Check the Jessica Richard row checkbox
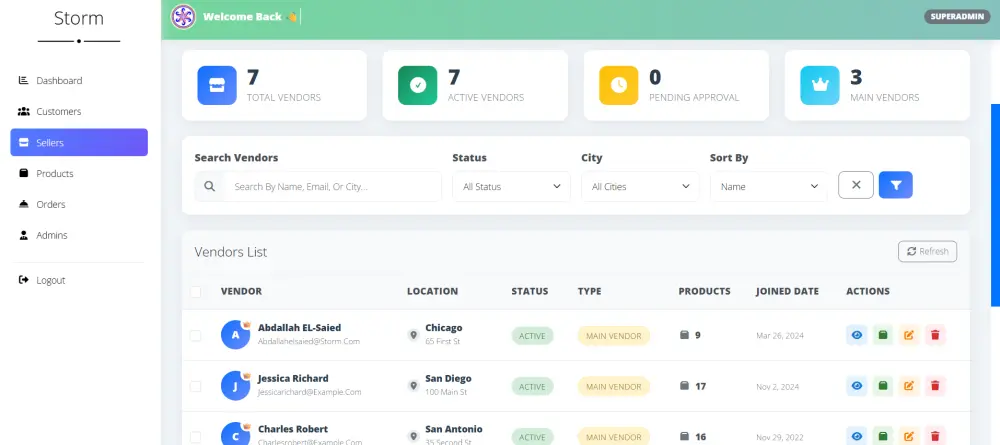1000x445 pixels. (x=195, y=386)
